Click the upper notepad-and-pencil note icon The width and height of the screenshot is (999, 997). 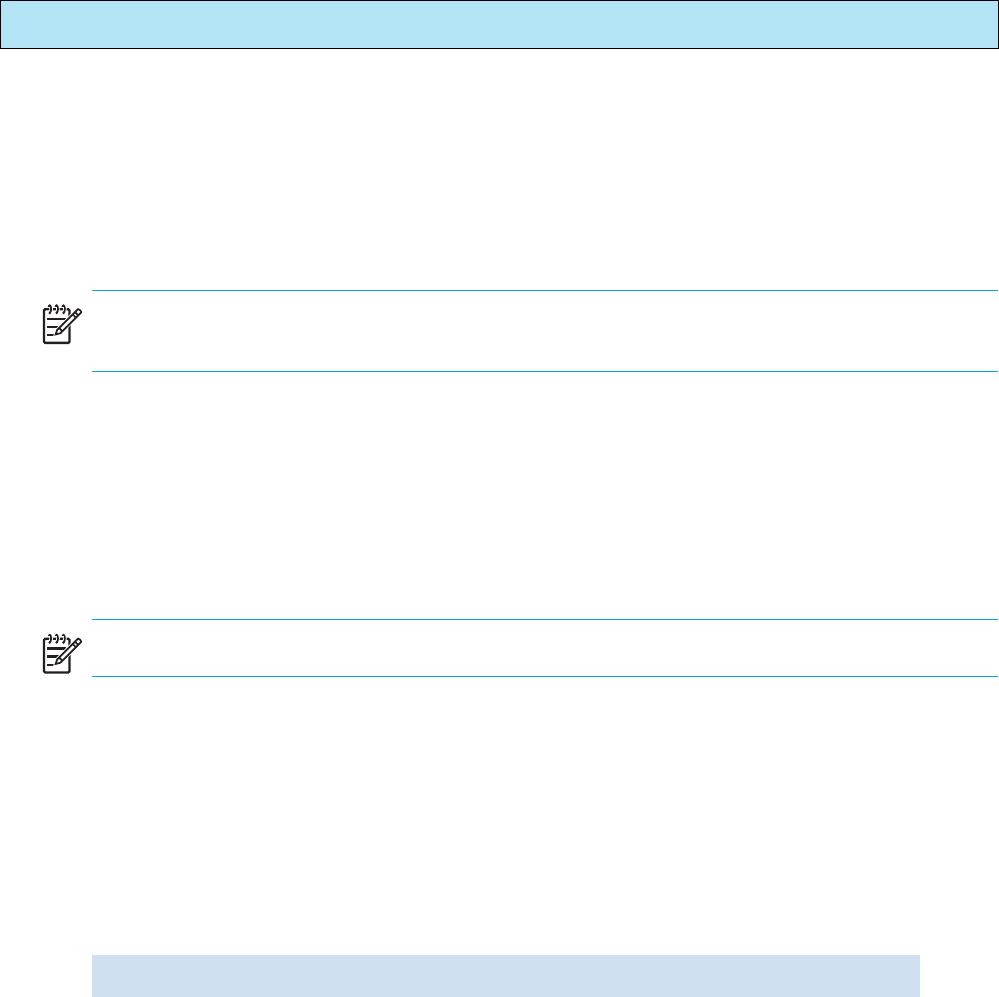tap(62, 325)
